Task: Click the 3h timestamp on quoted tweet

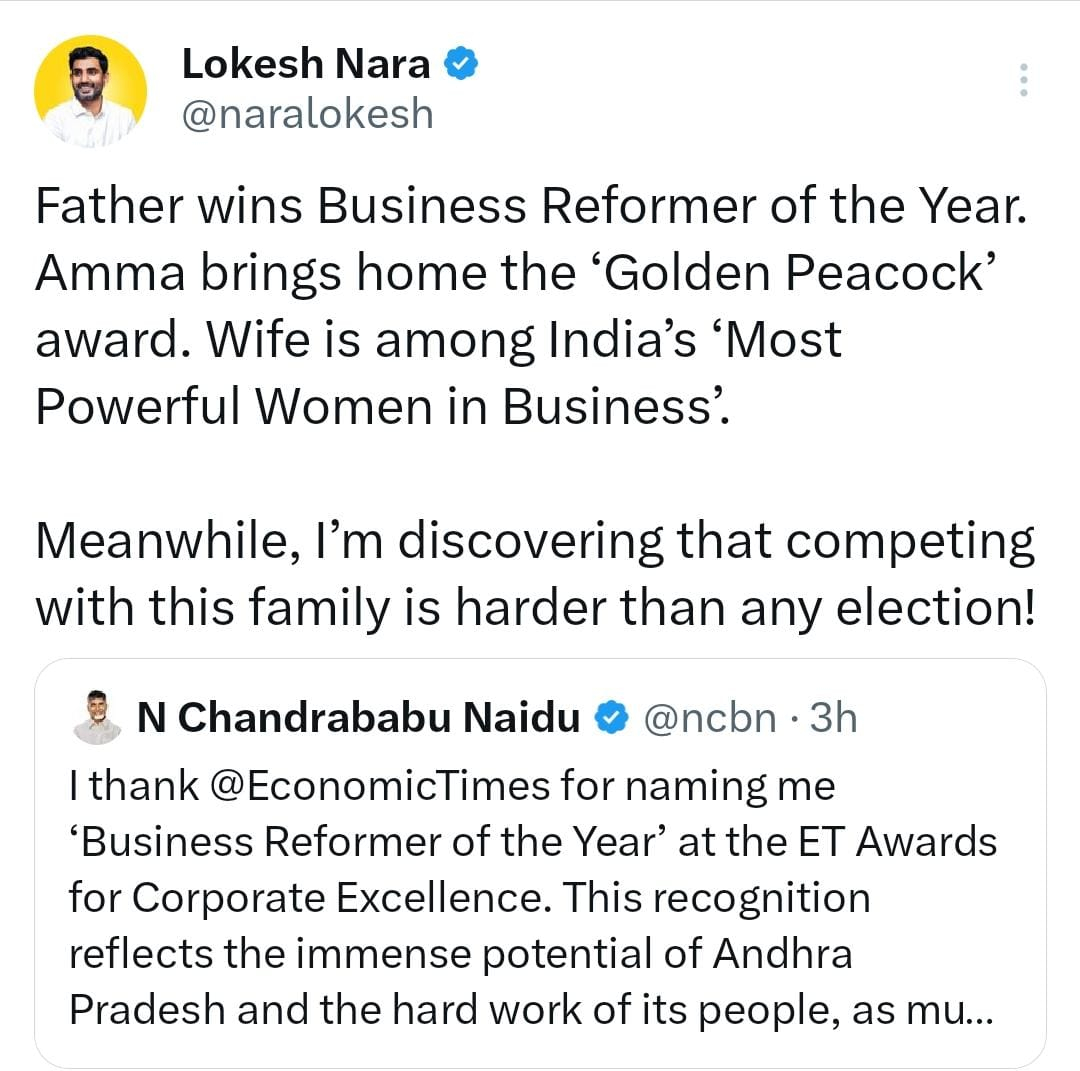Action: click(833, 718)
